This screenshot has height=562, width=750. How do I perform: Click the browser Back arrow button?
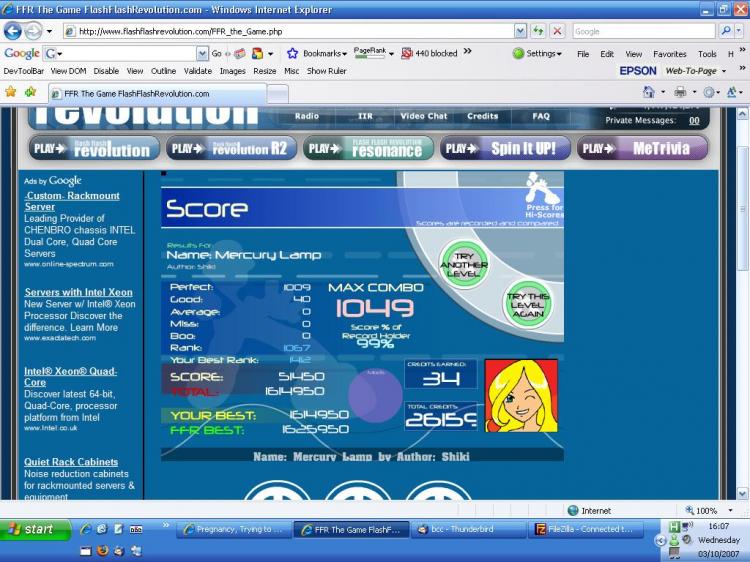pyautogui.click(x=12, y=32)
